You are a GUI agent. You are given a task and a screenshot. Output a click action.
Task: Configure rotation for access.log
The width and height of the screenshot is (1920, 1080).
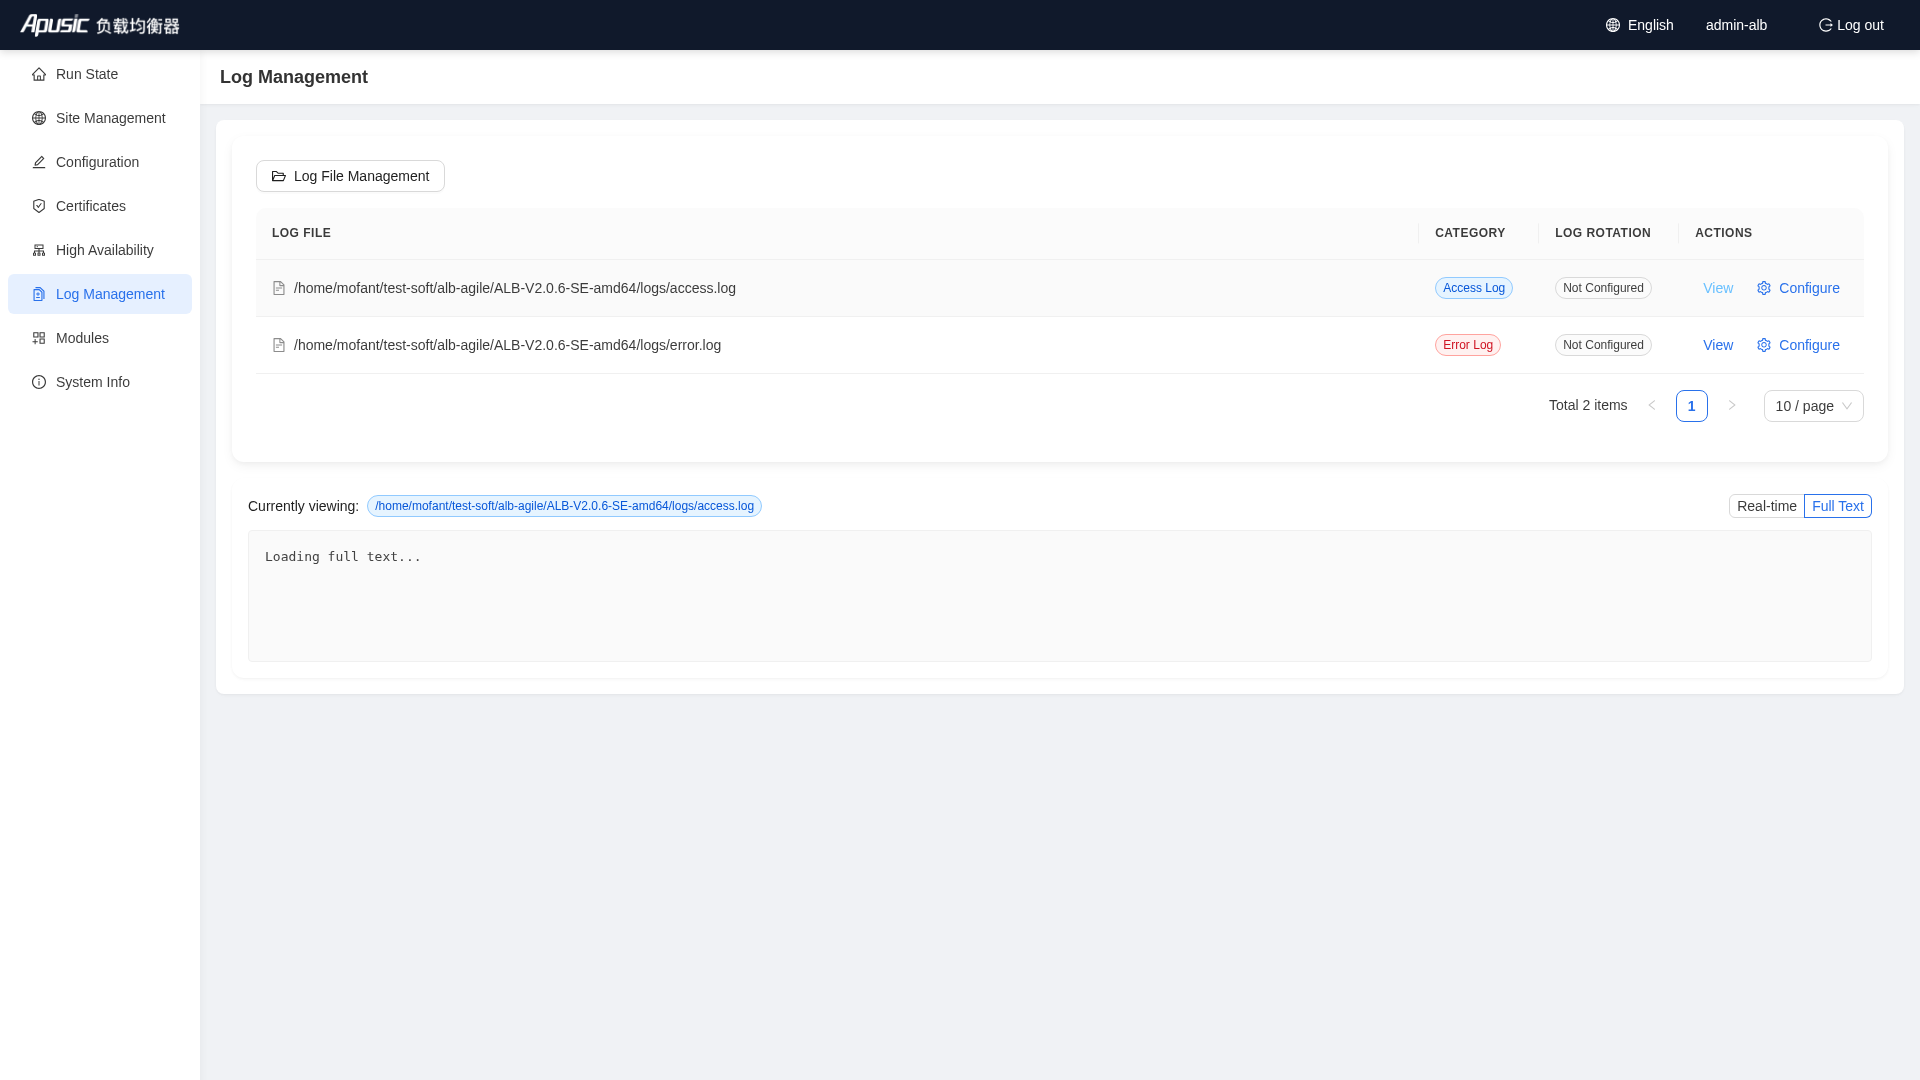tap(1798, 288)
